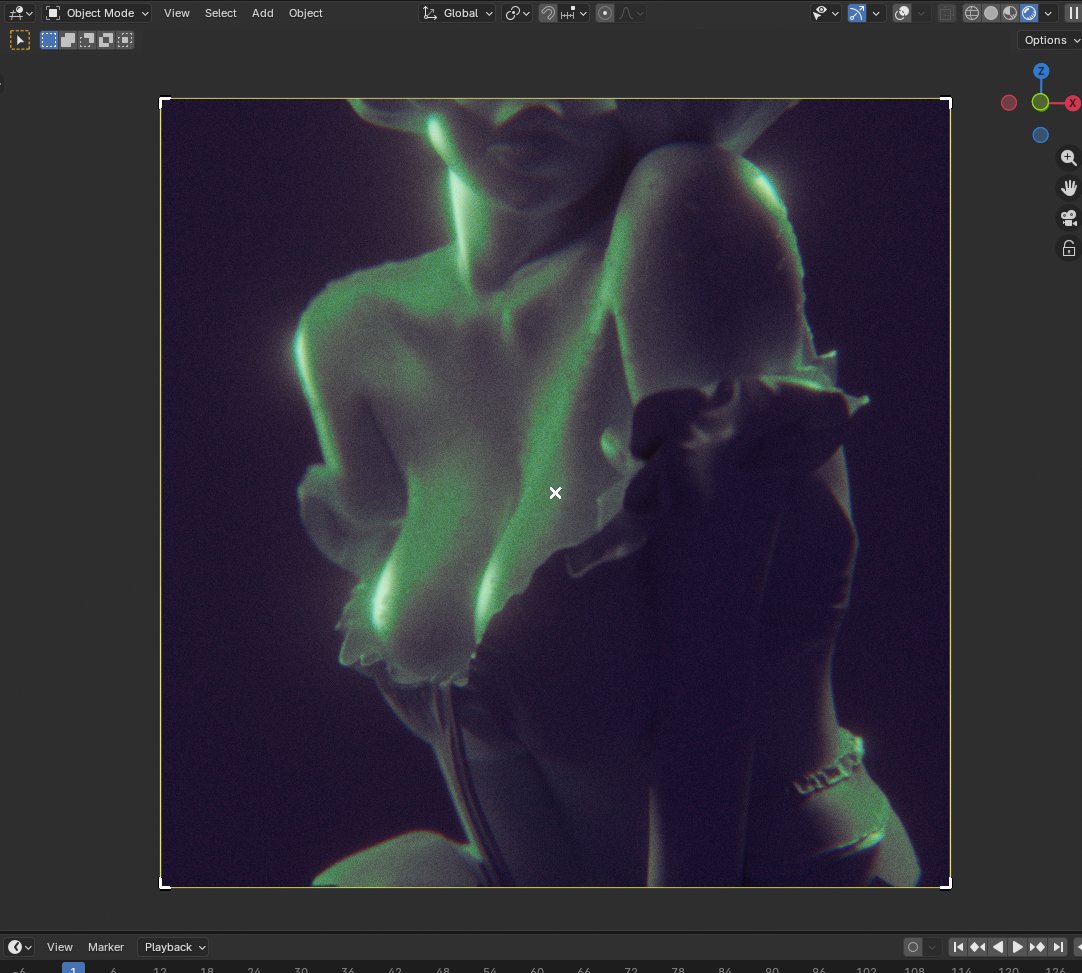1082x973 pixels.
Task: Open the Playback dropdown
Action: (173, 947)
